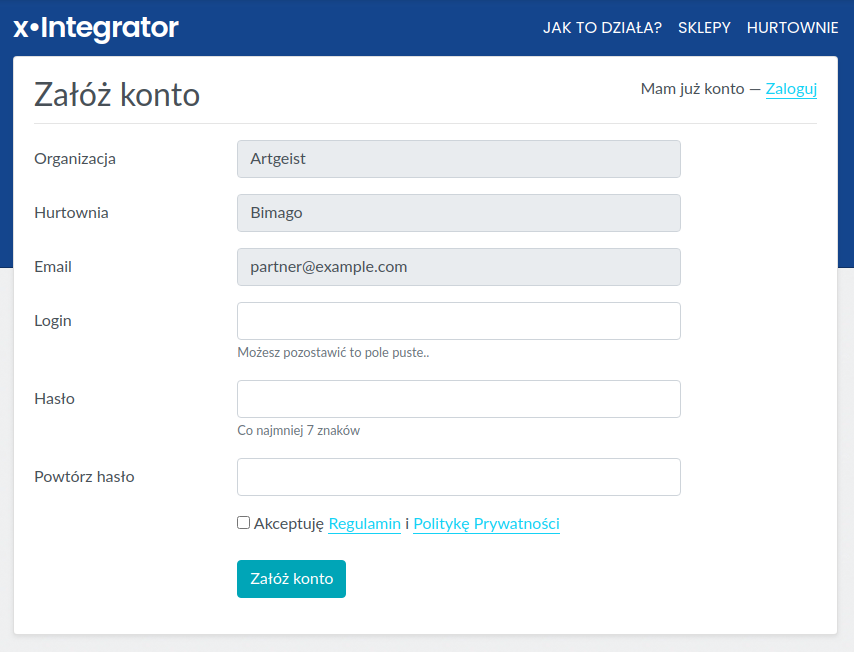854x652 pixels.
Task: Open the Politykę Prywatności link
Action: [x=486, y=524]
